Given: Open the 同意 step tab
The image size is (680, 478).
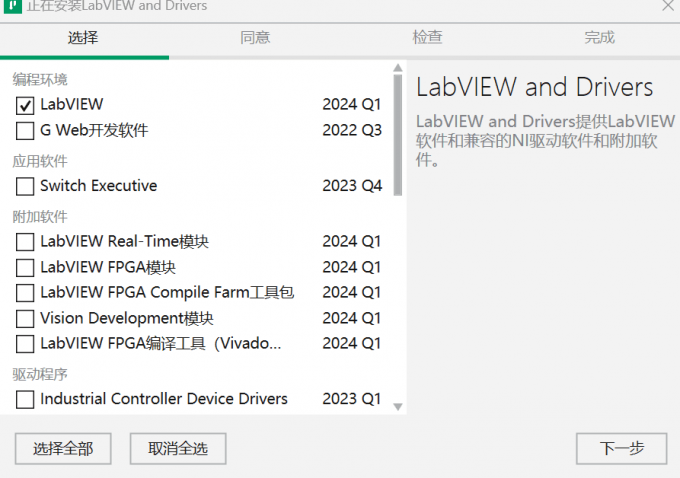Looking at the screenshot, I should [x=255, y=38].
